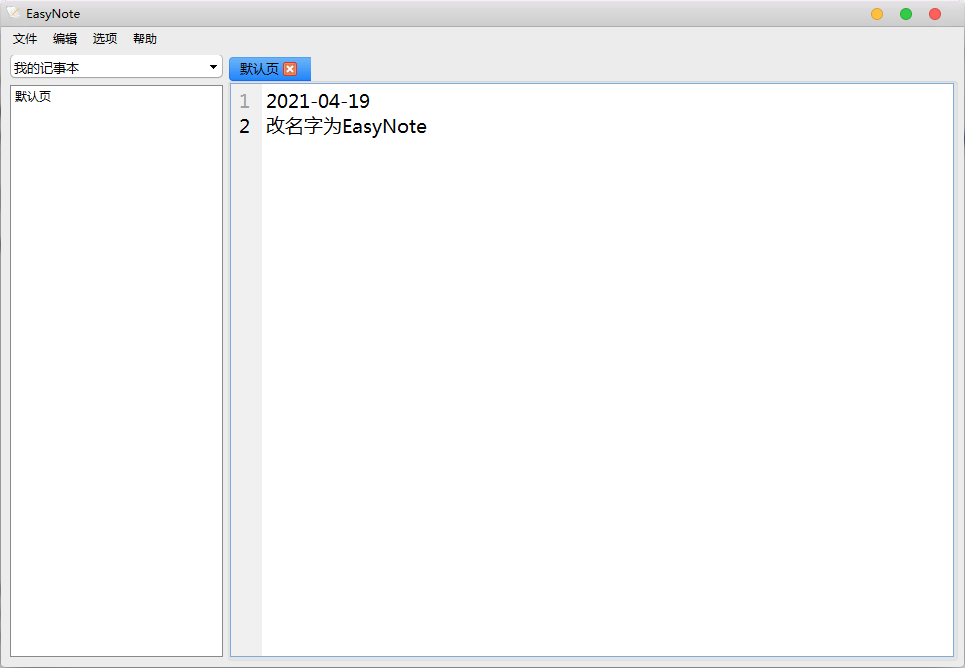The height and width of the screenshot is (668, 965).
Task: Expand the notebook dropdown arrow
Action: (213, 67)
